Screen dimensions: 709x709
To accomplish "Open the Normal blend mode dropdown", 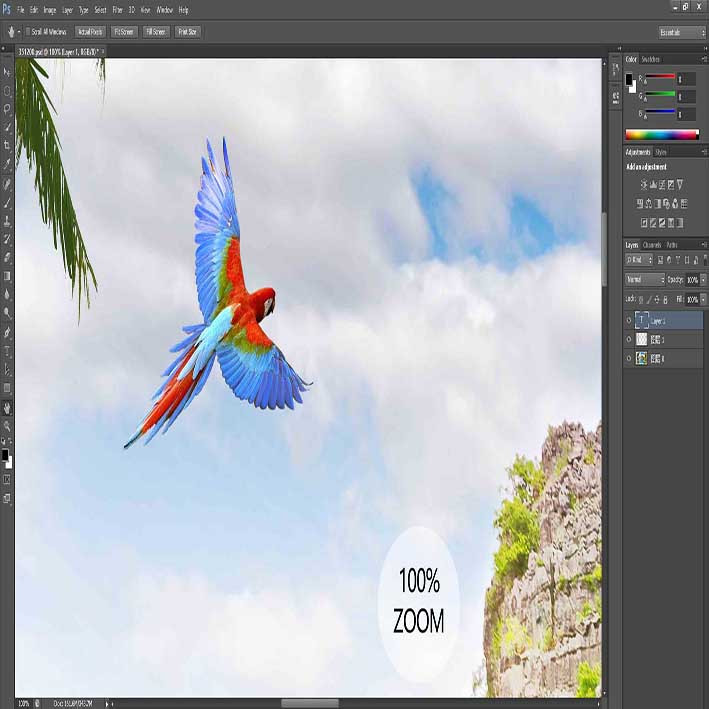I will coord(645,280).
